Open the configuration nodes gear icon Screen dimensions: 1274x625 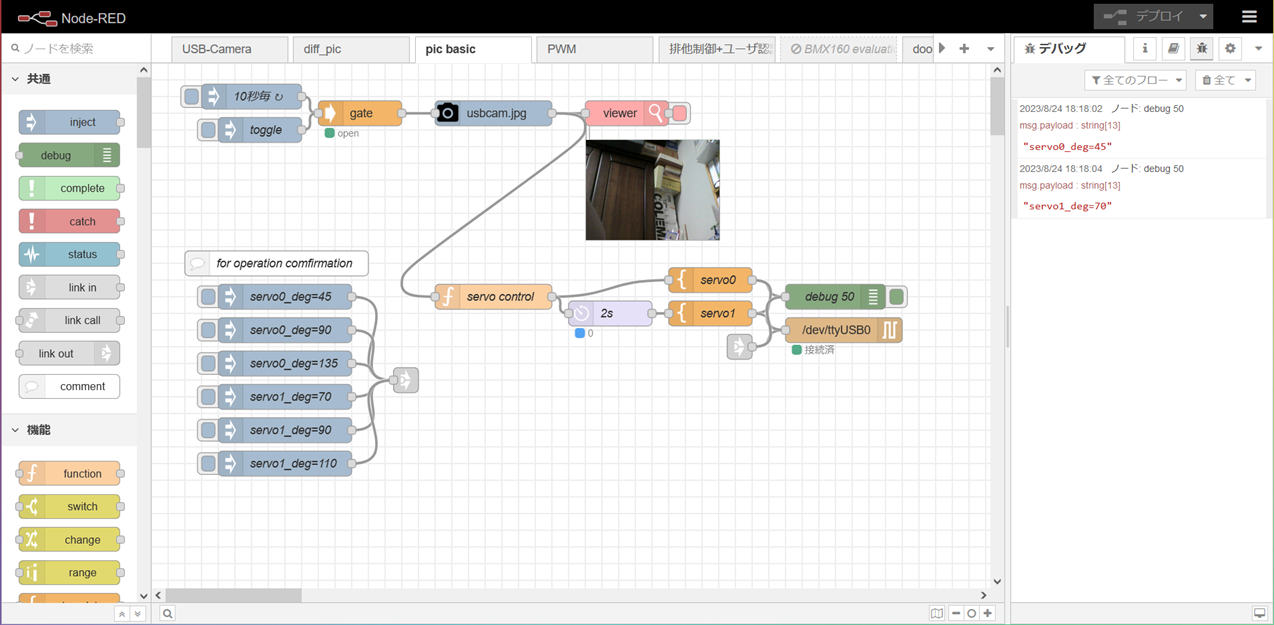[1230, 48]
